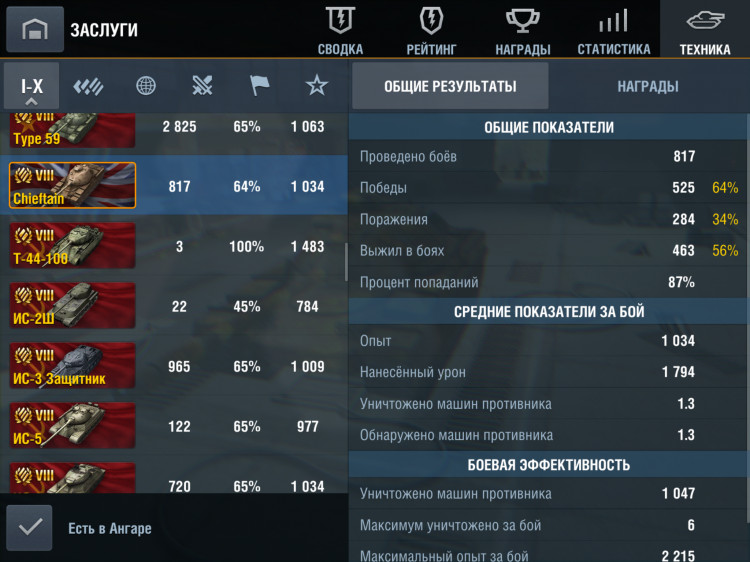The width and height of the screenshot is (750, 562).
Task: Click the tank list scrollbar handle
Action: click(x=346, y=262)
